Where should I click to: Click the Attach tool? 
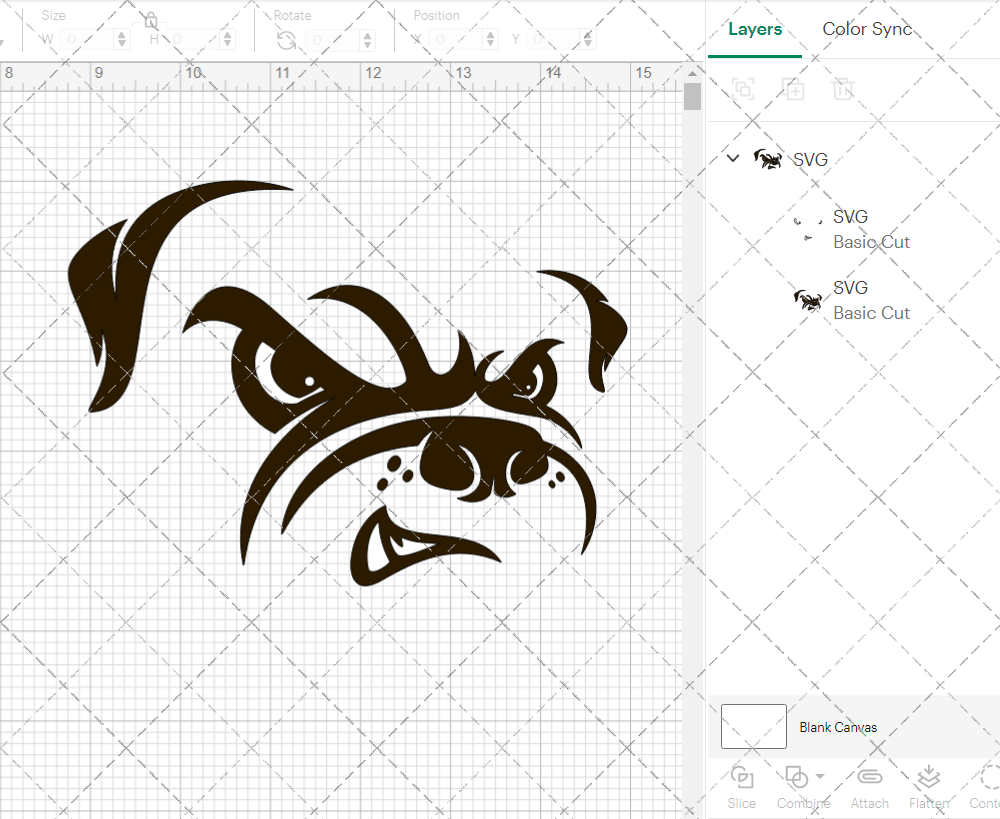tap(869, 787)
